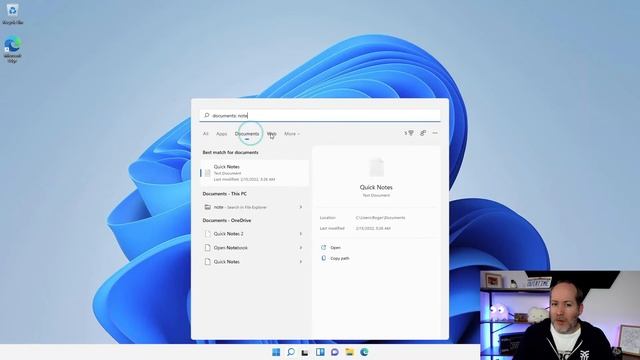The image size is (640, 360).
Task: Open the rewards points trophy icon
Action: point(409,133)
